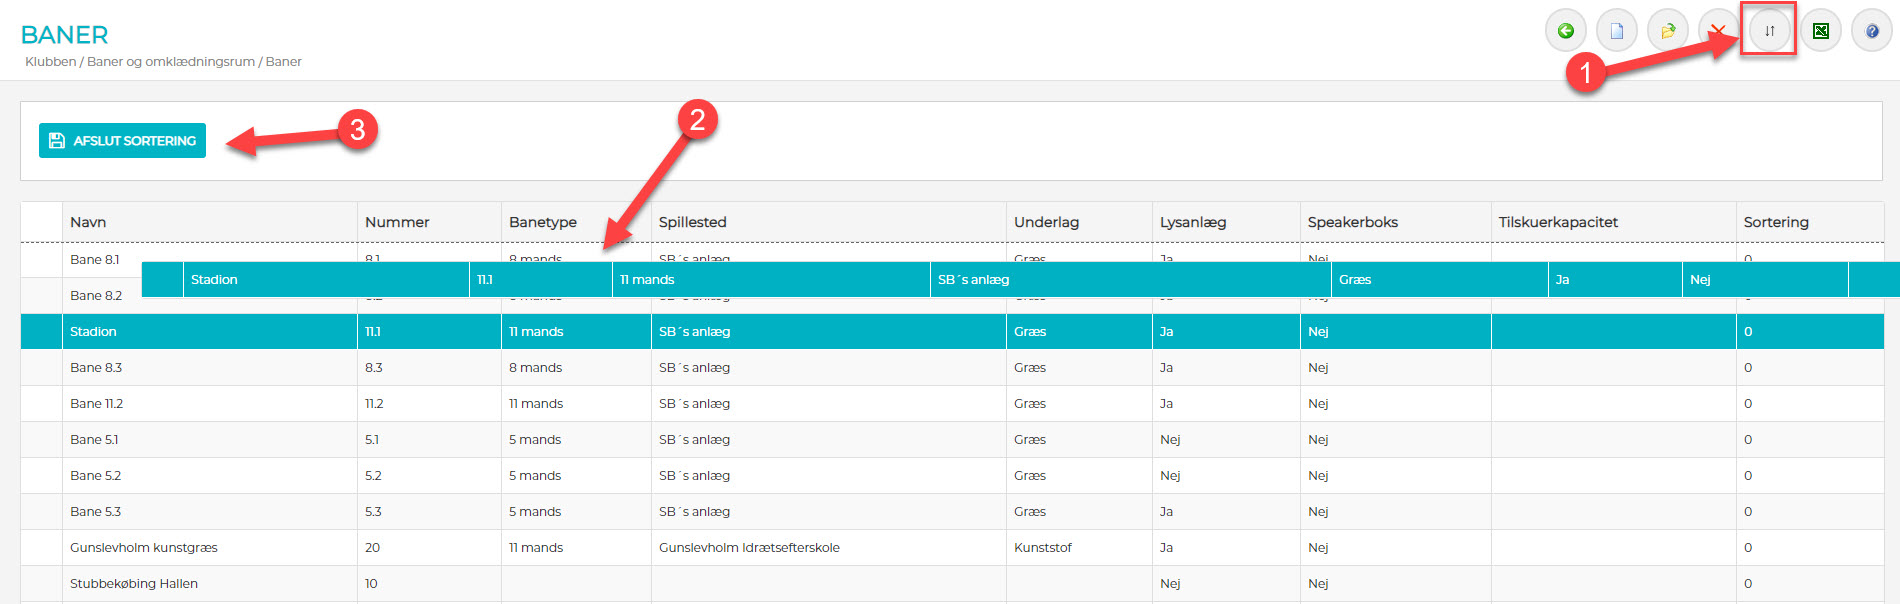Viewport: 1900px width, 604px height.
Task: Open the selected item with the folder icon
Action: (x=1667, y=31)
